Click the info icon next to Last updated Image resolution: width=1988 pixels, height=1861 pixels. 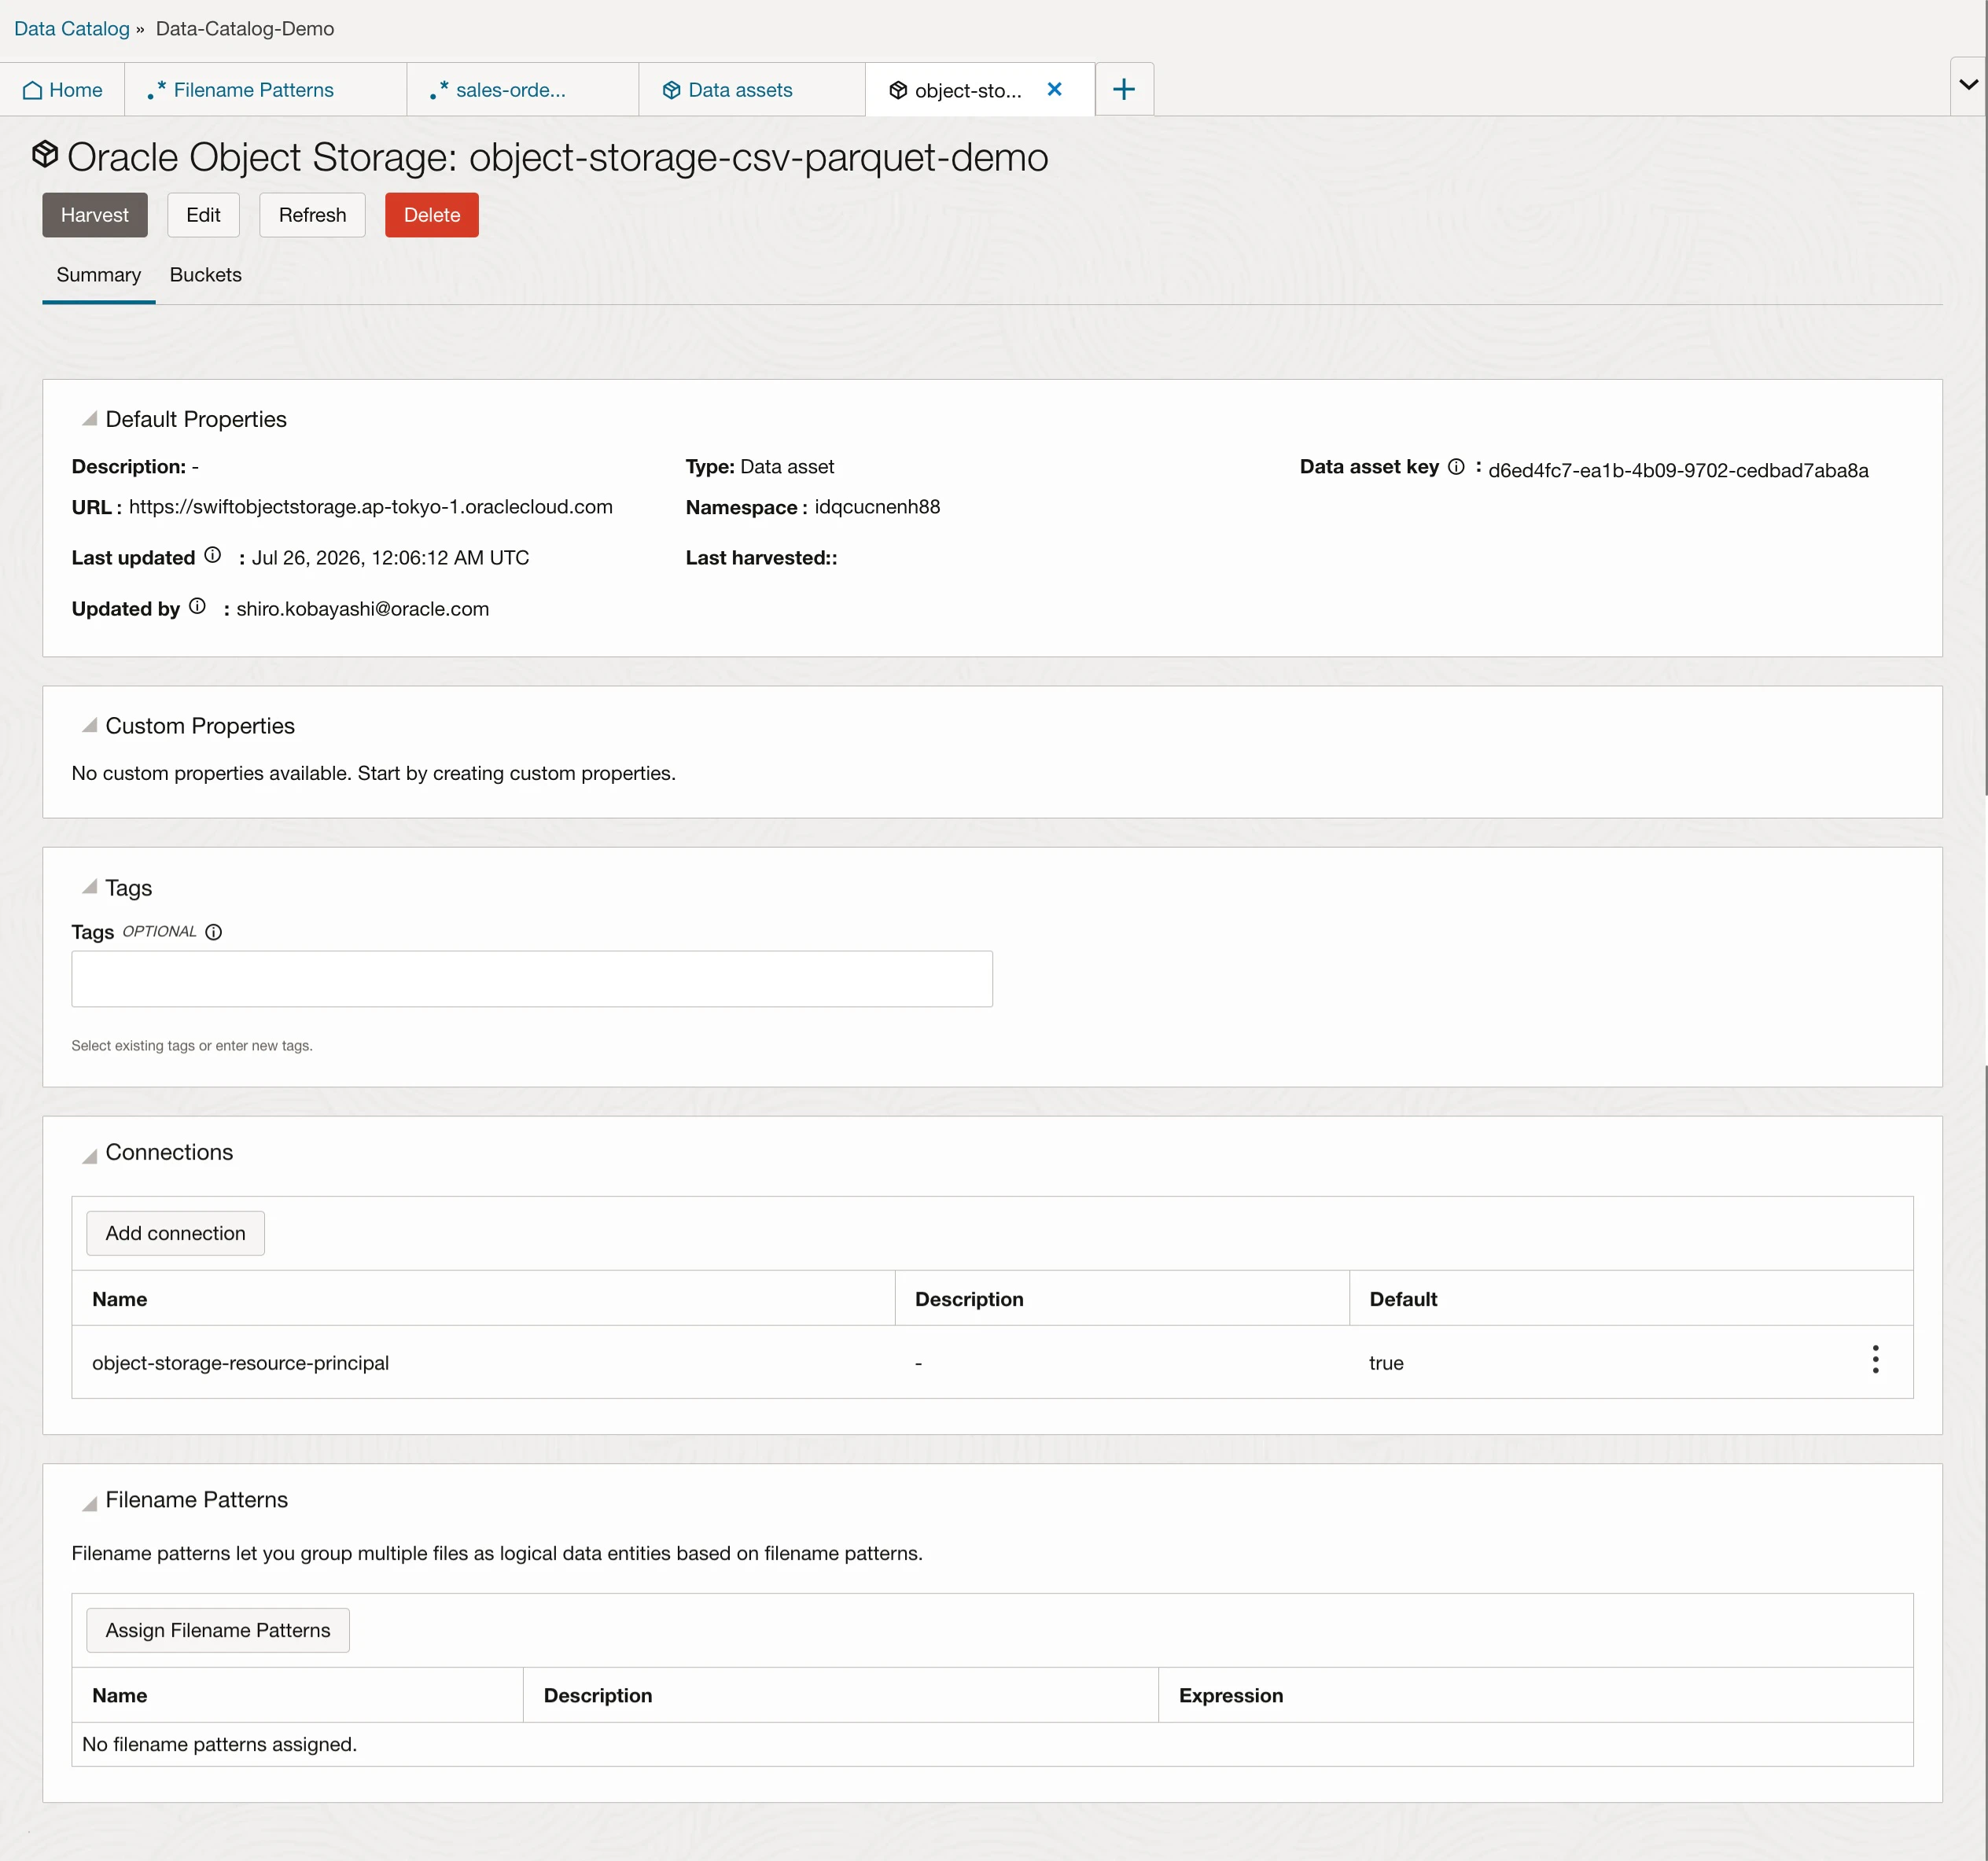(212, 555)
